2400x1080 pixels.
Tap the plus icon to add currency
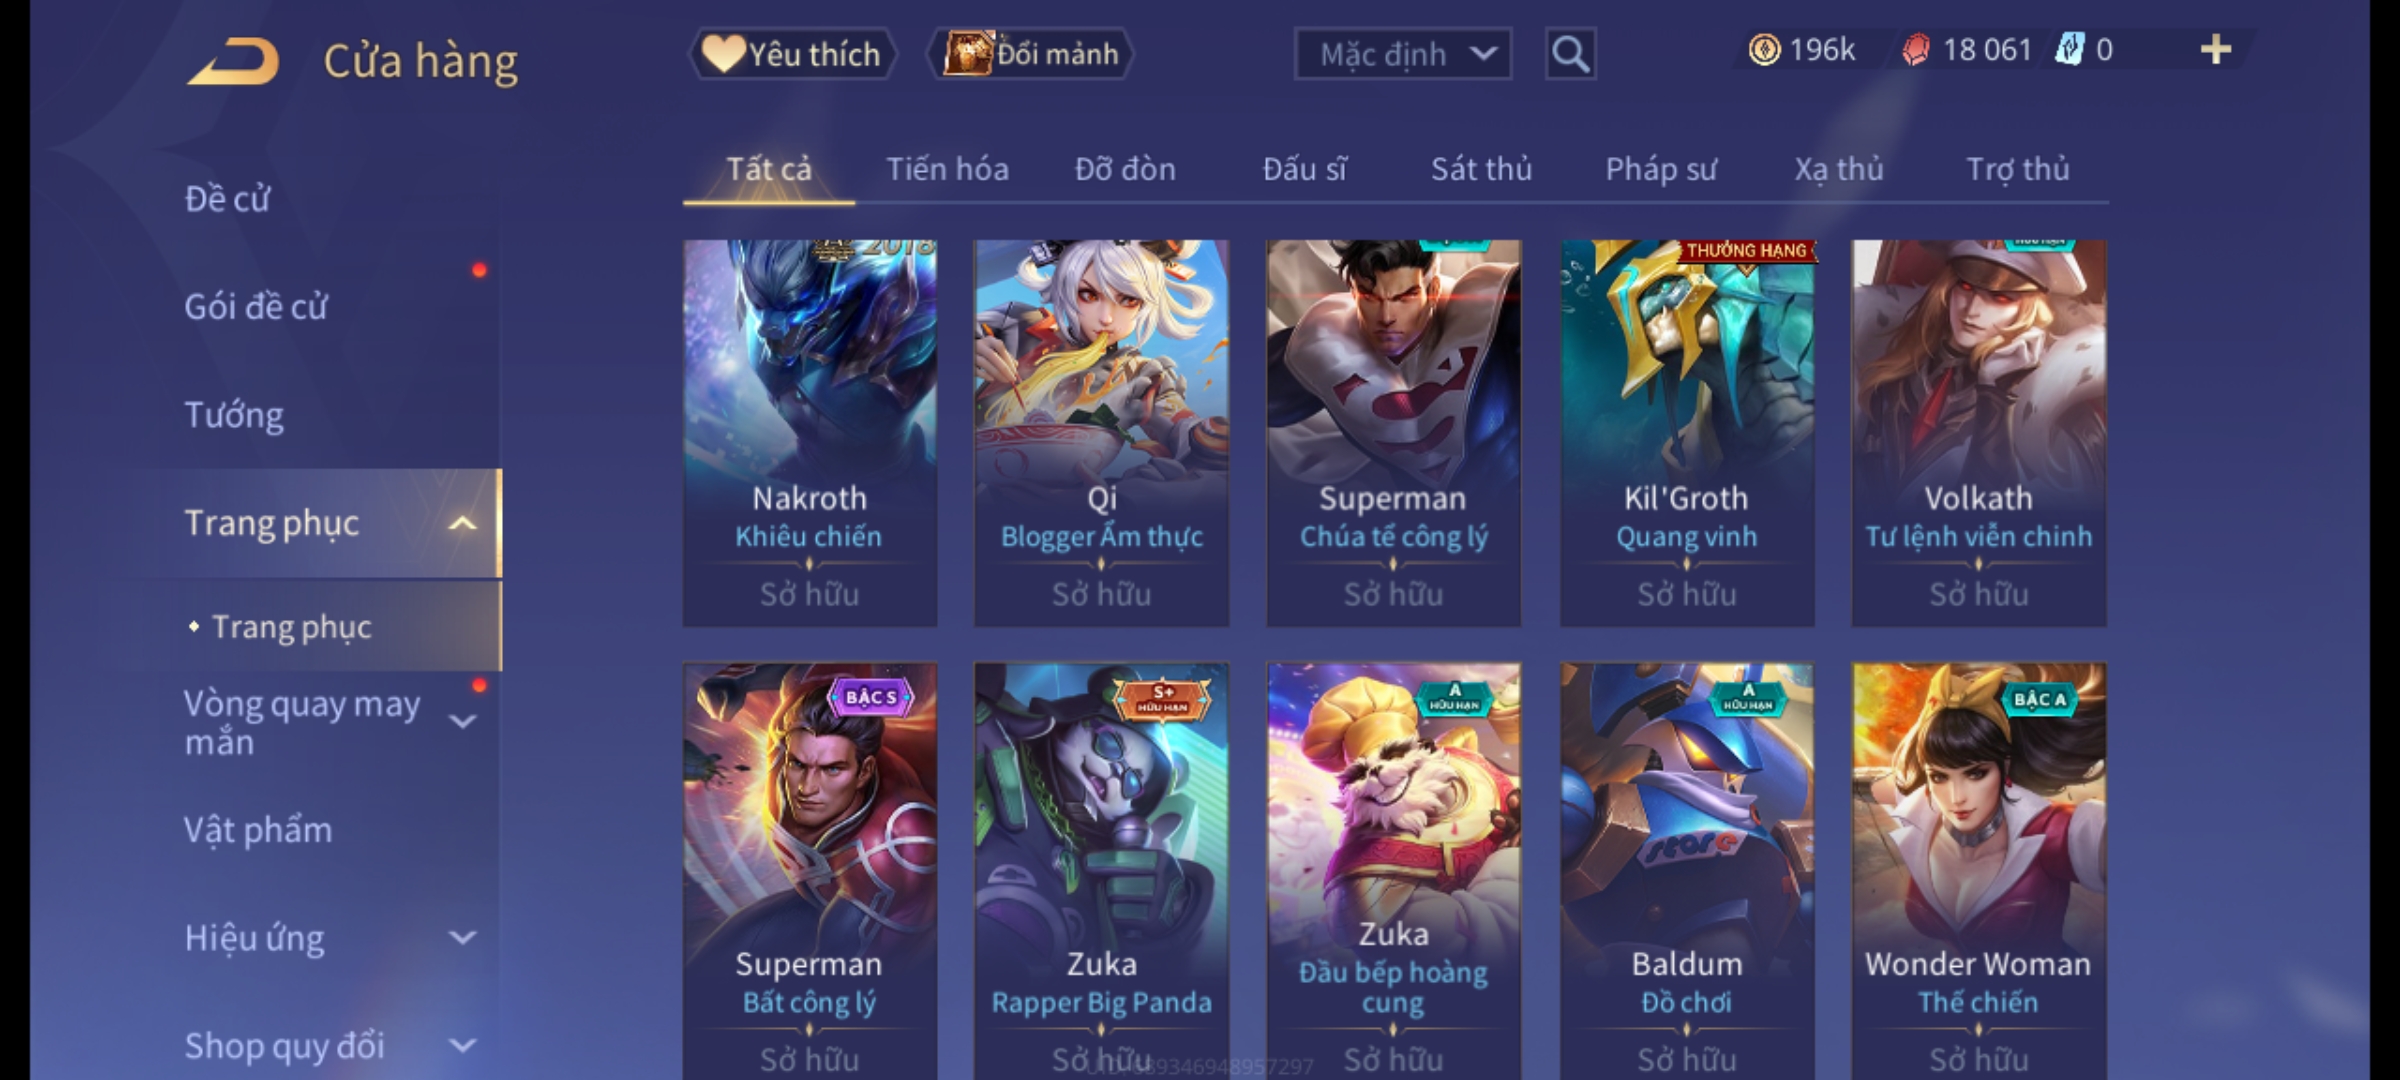point(2216,50)
